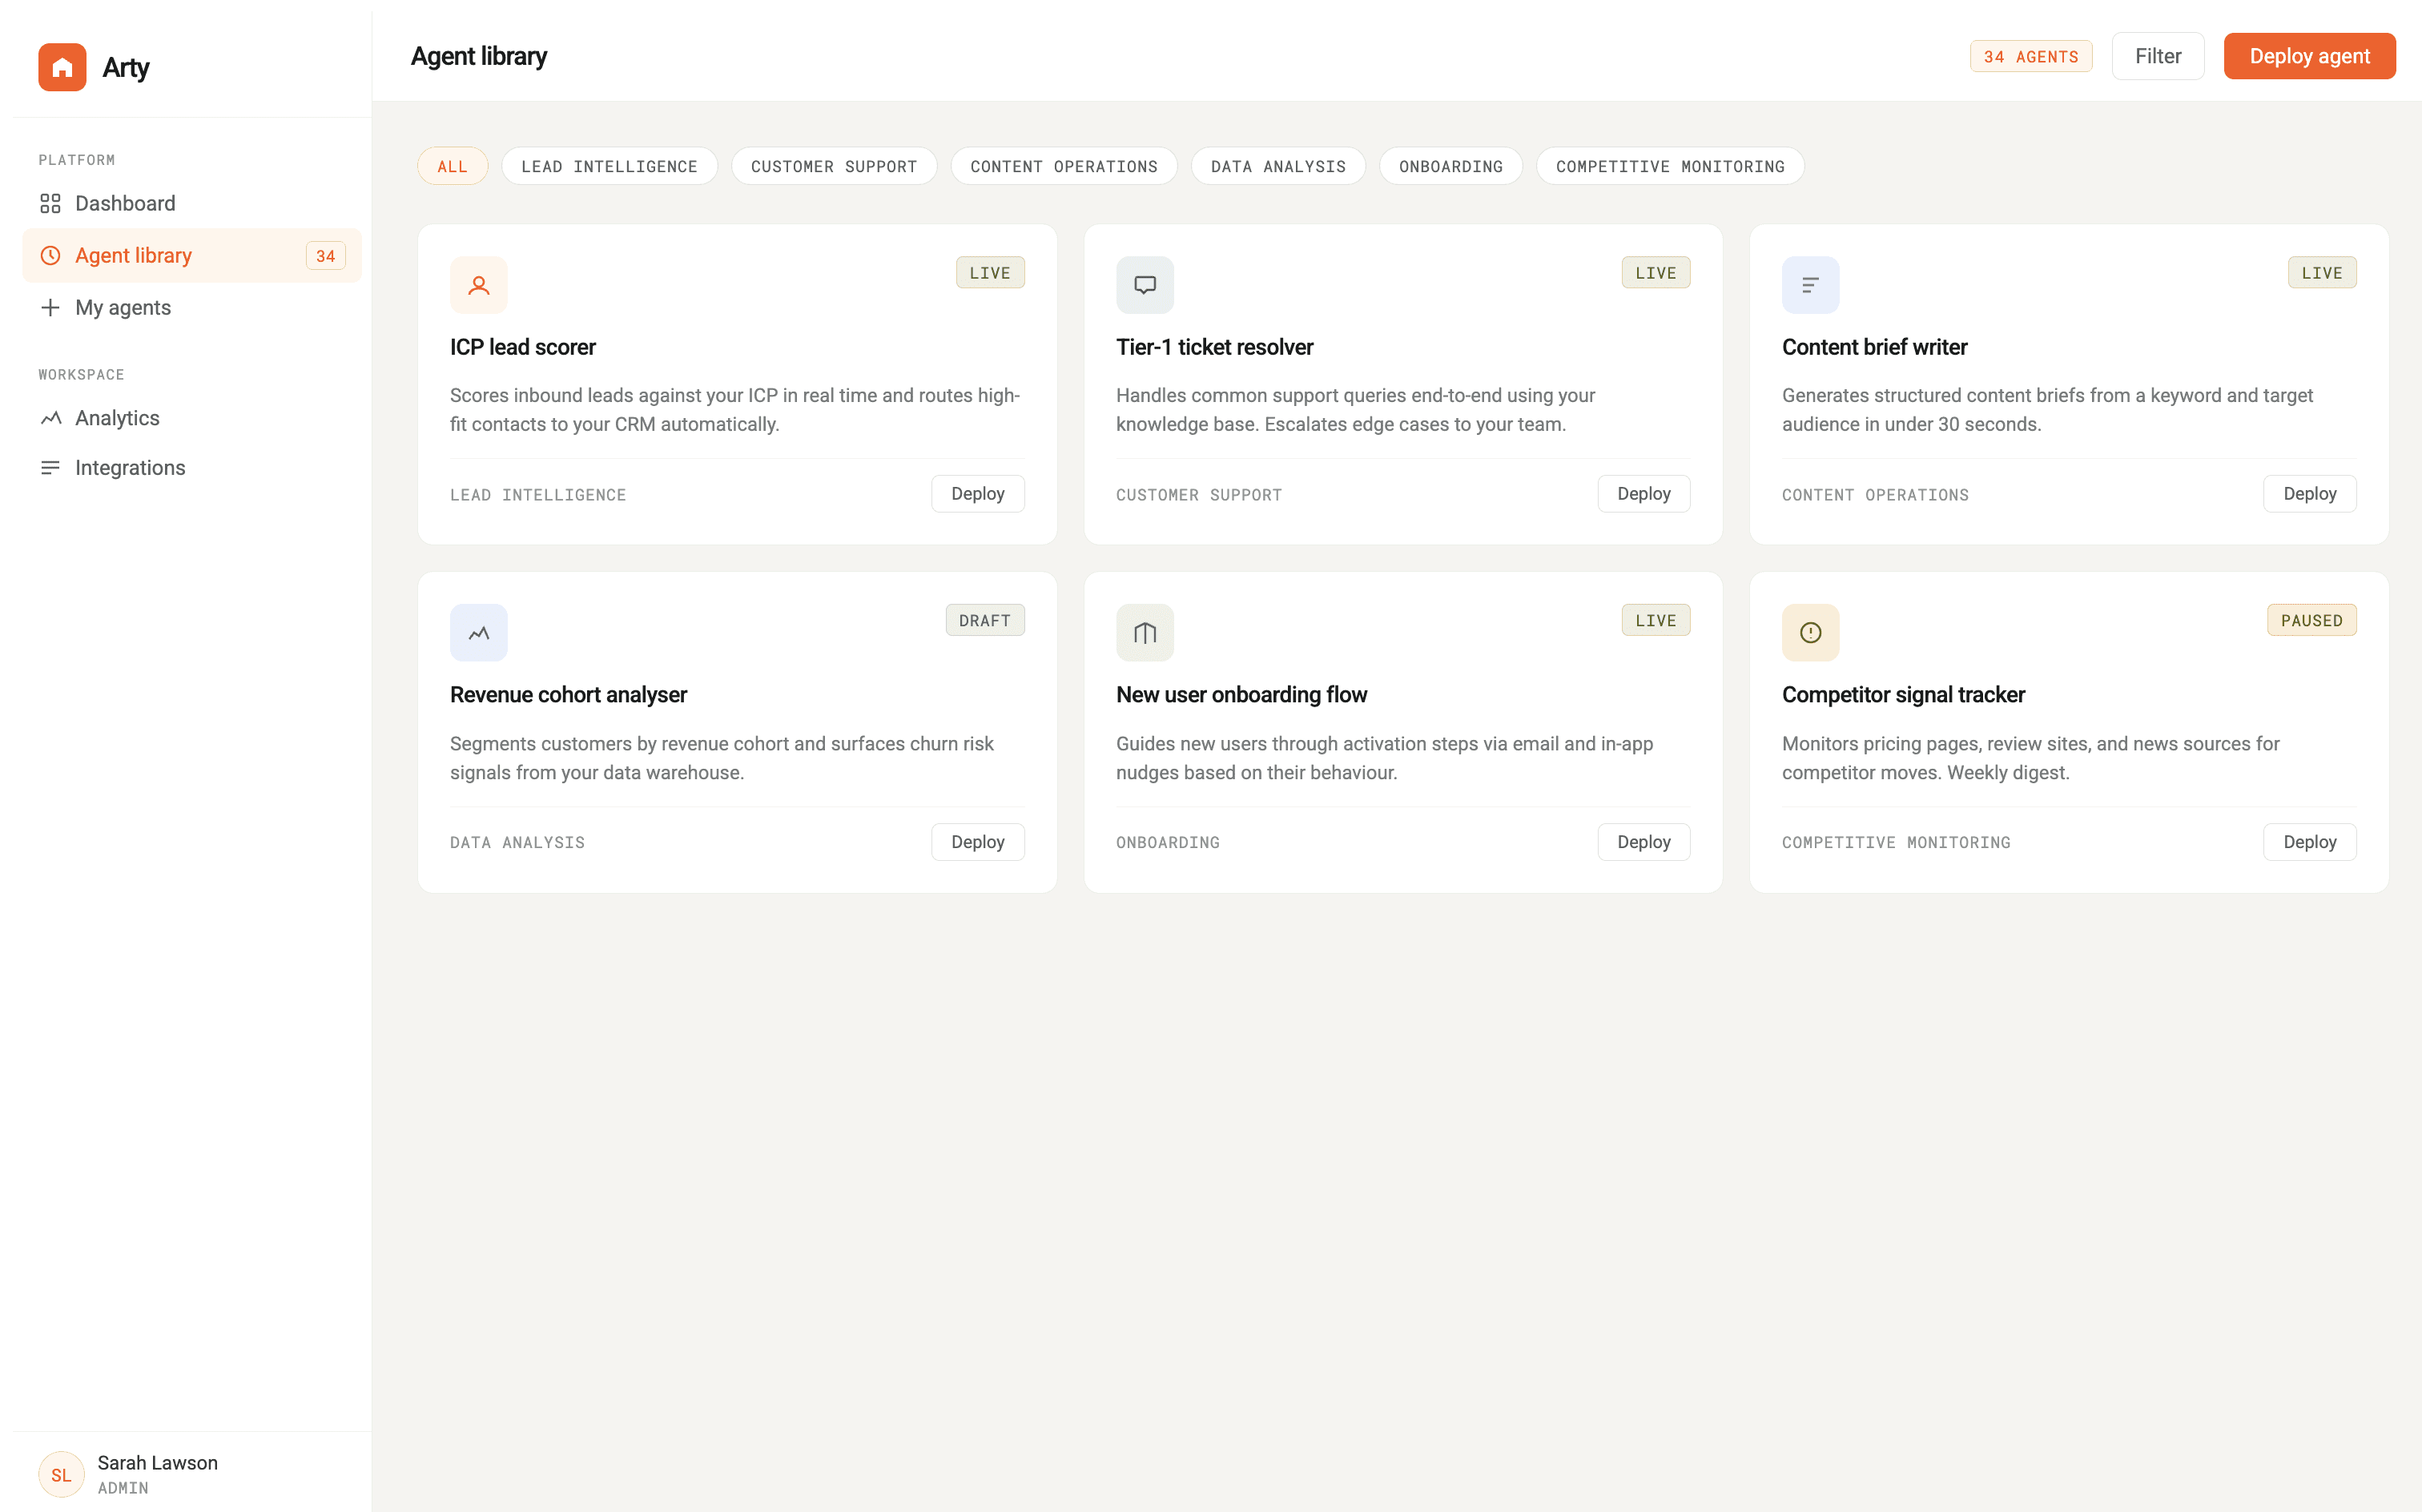
Task: Open the Filter options
Action: click(2157, 56)
